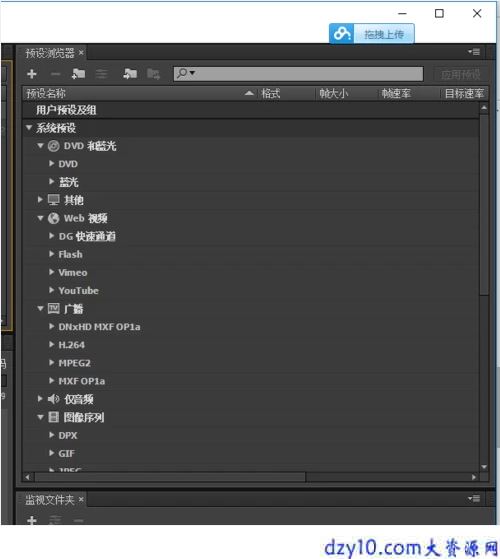The image size is (500, 559).
Task: Expand the GIF presets folder
Action: click(x=52, y=453)
